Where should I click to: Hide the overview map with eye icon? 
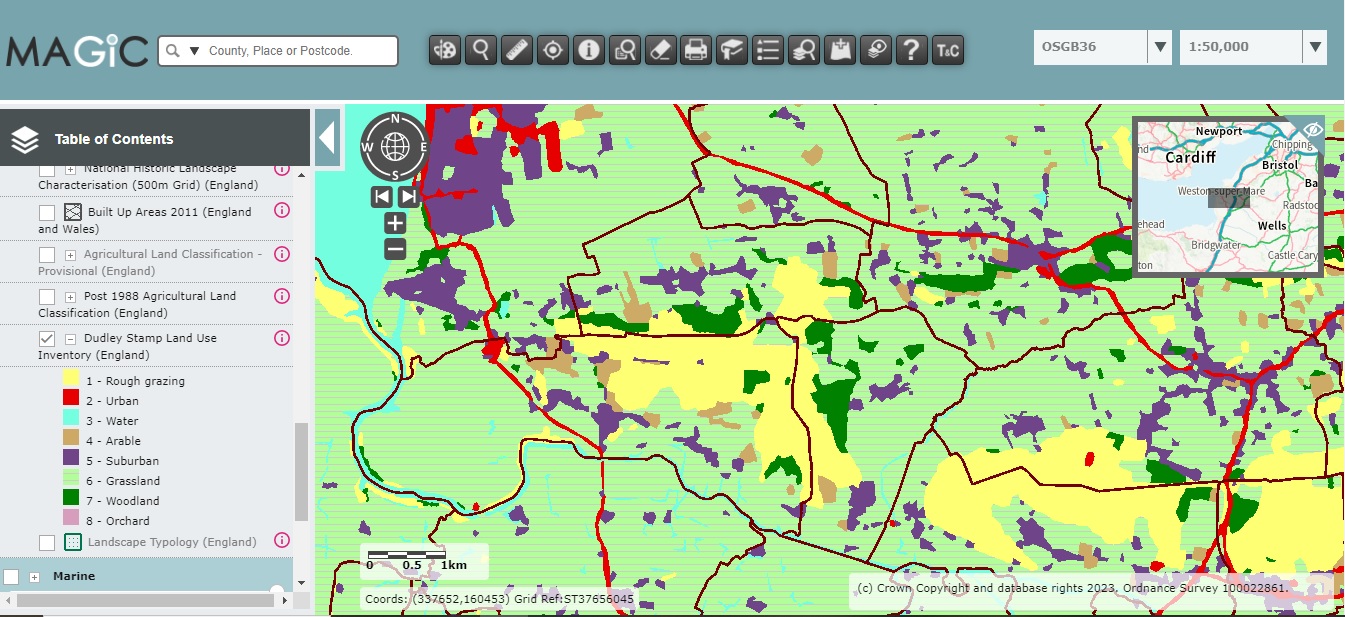[x=1313, y=130]
